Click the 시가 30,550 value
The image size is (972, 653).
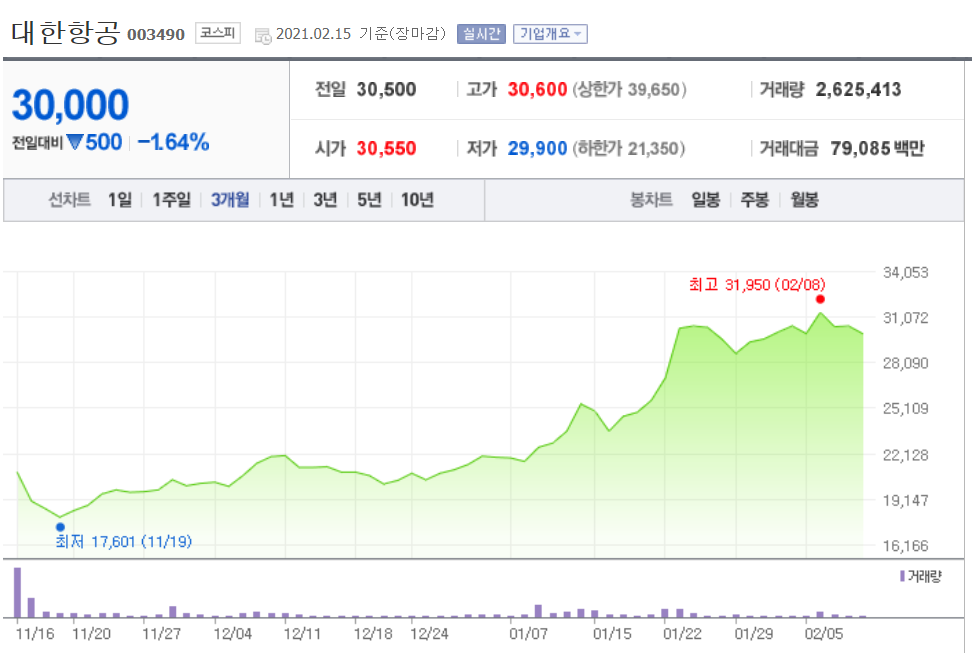tap(386, 148)
